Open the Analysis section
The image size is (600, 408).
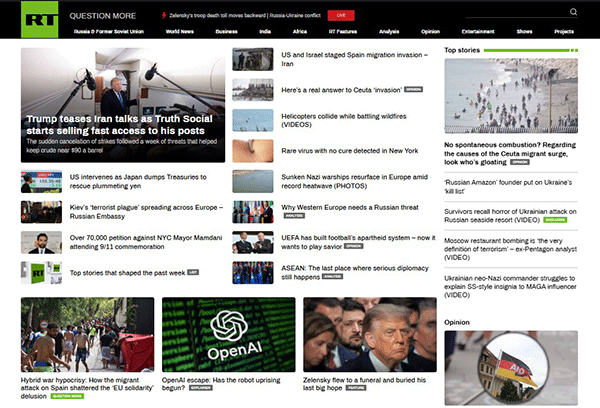click(389, 31)
